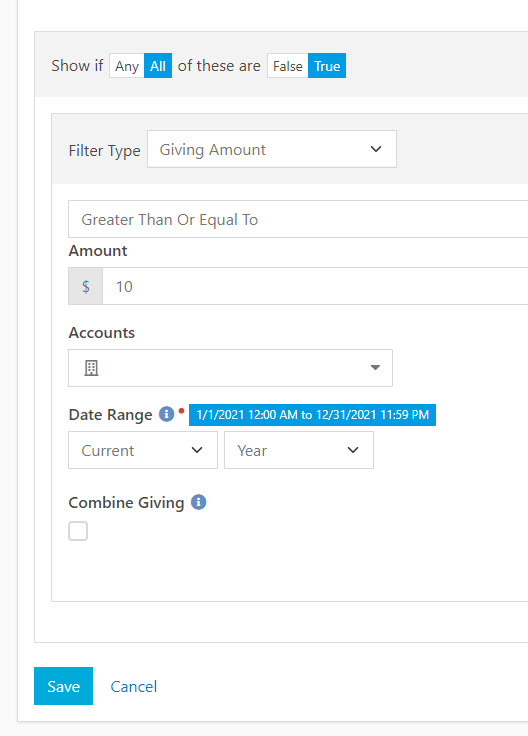Click the Date Range info icon
Screen dimensions: 528x736
[x=166, y=414]
